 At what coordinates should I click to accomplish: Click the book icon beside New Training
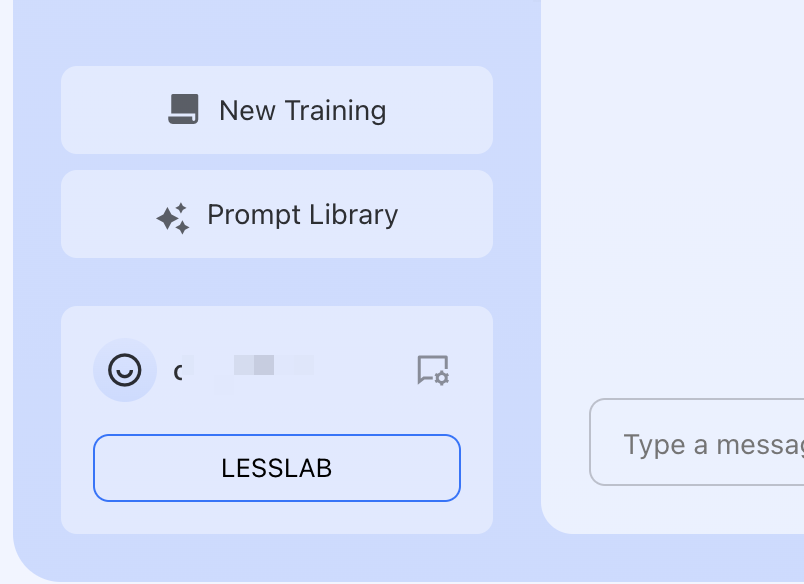tap(183, 110)
